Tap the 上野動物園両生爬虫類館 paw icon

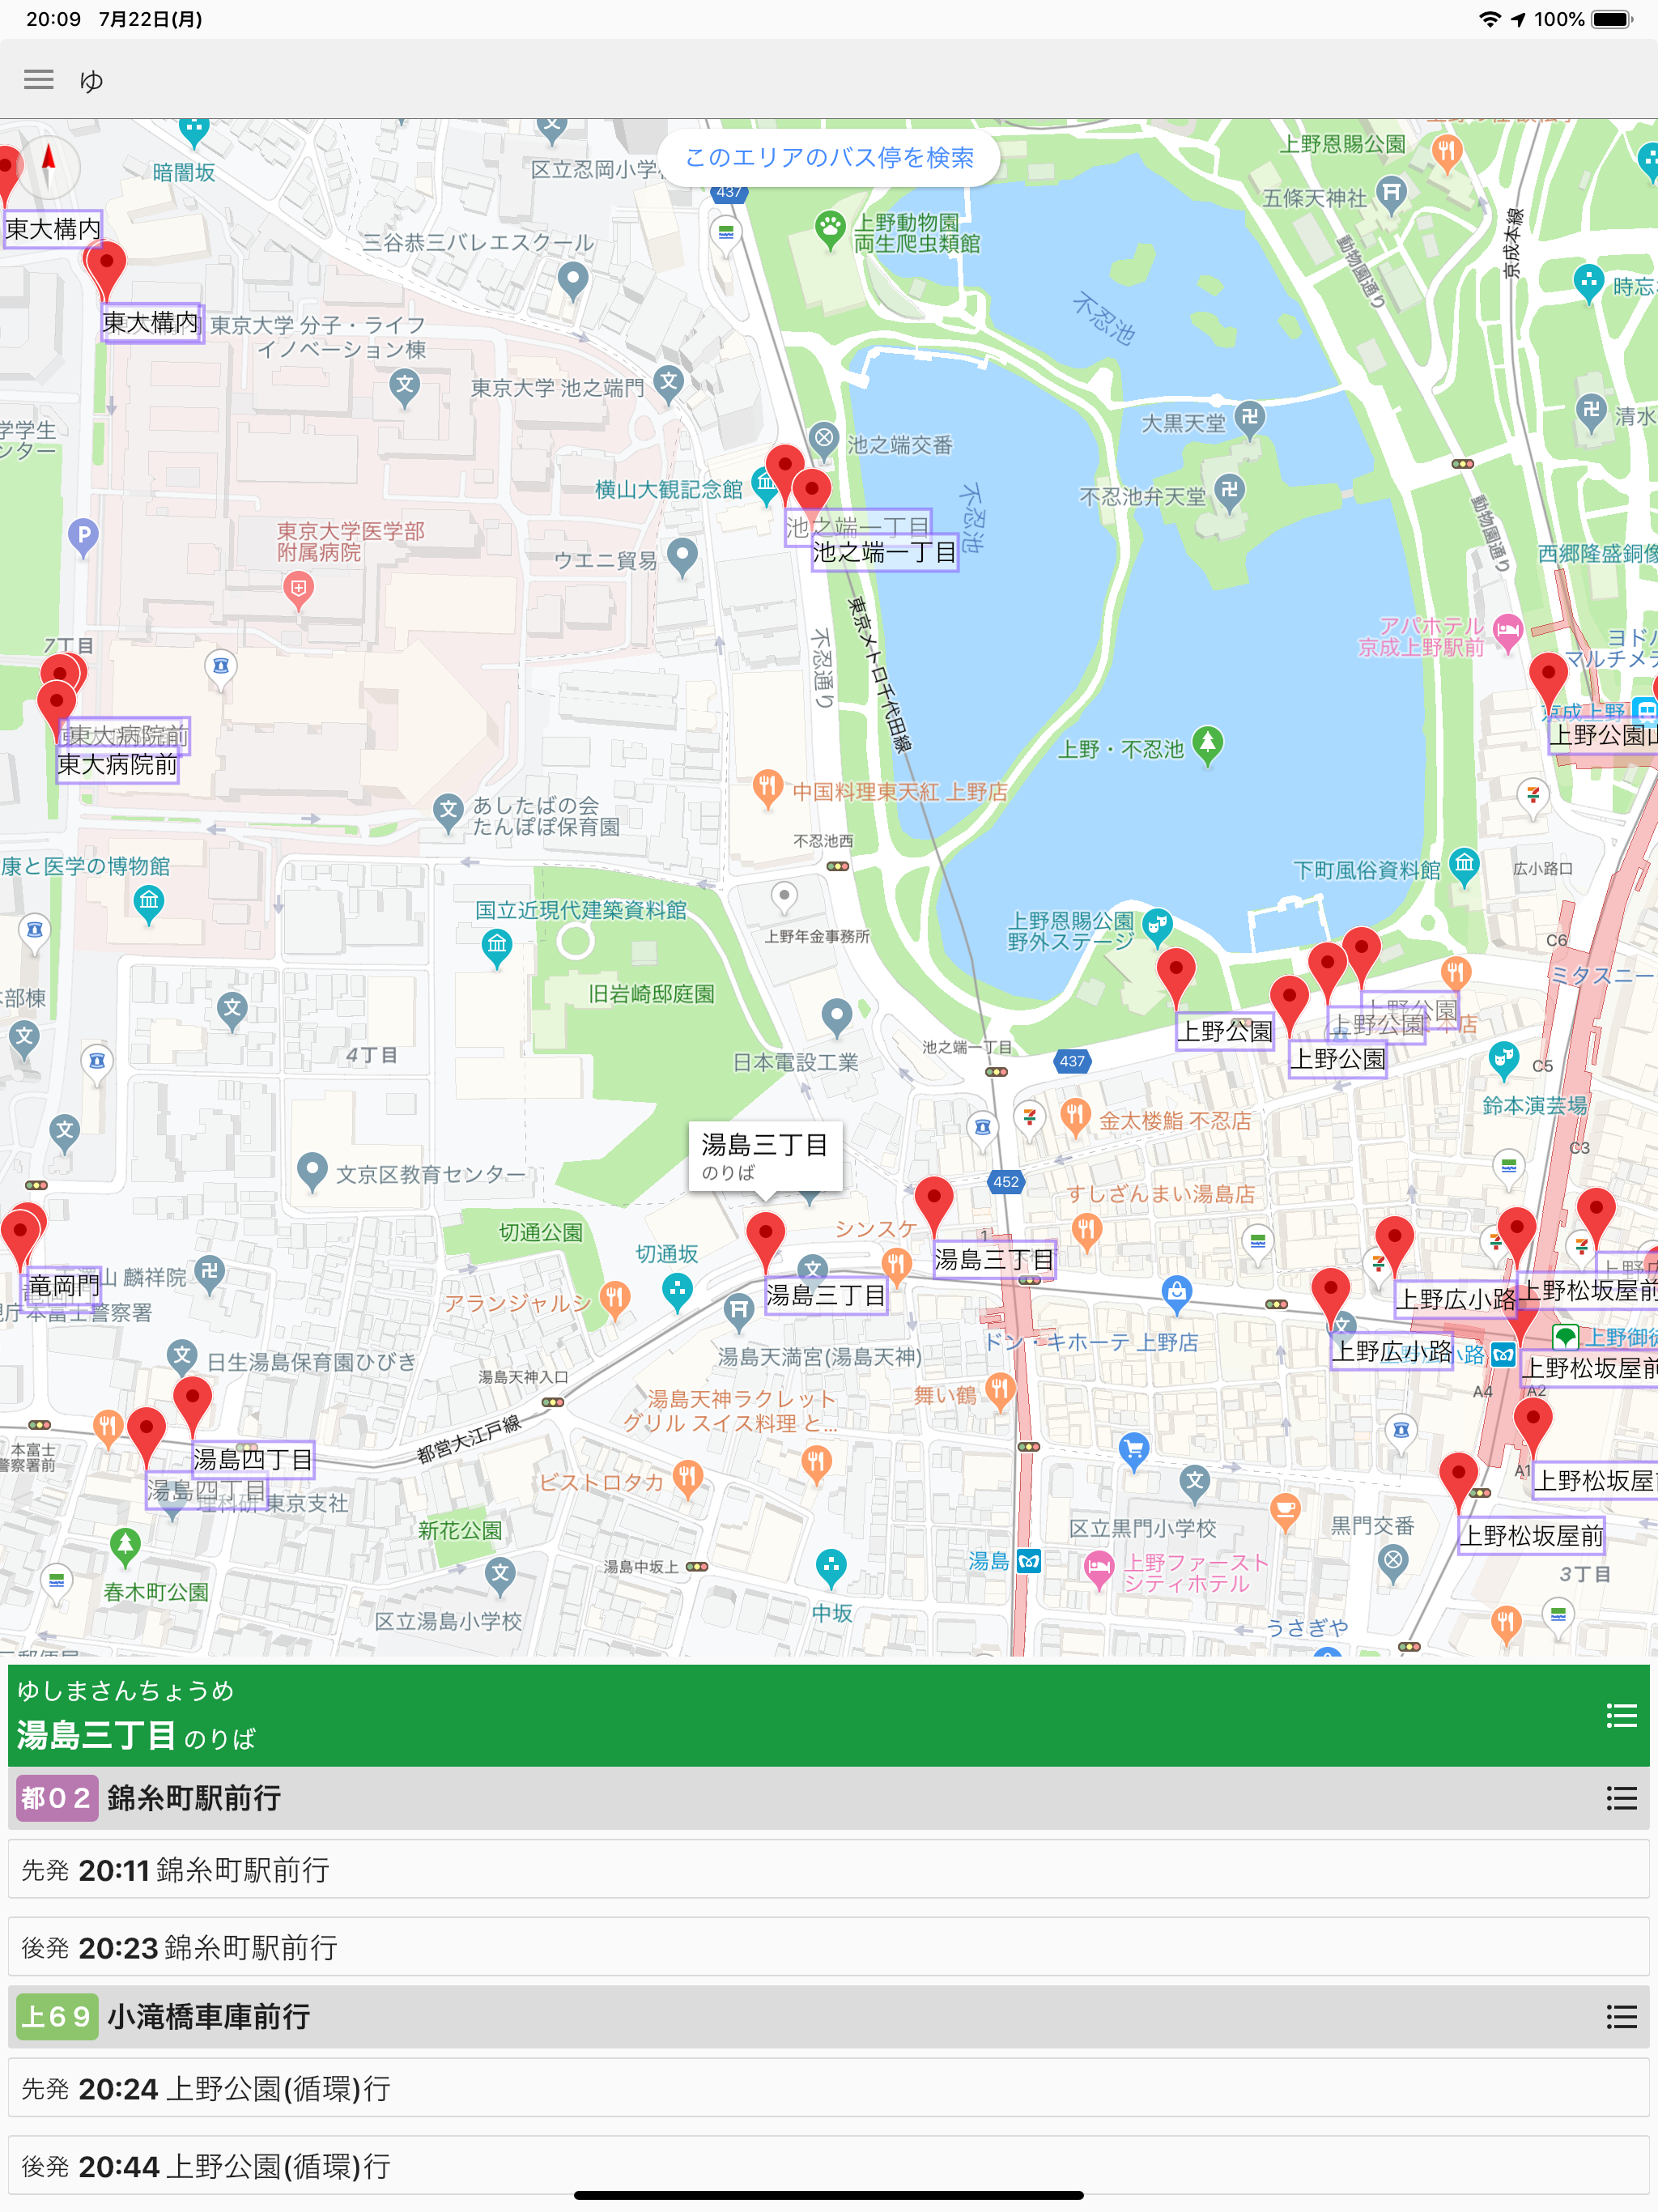830,229
